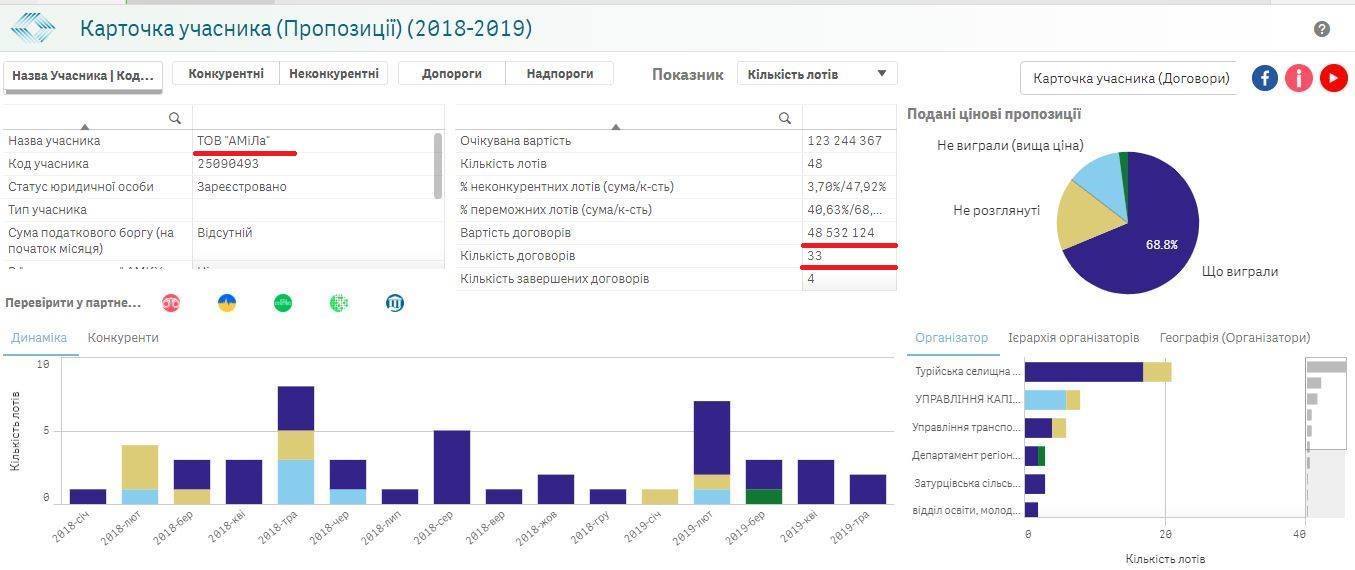Click the blue-yellow partner icon

click(227, 303)
